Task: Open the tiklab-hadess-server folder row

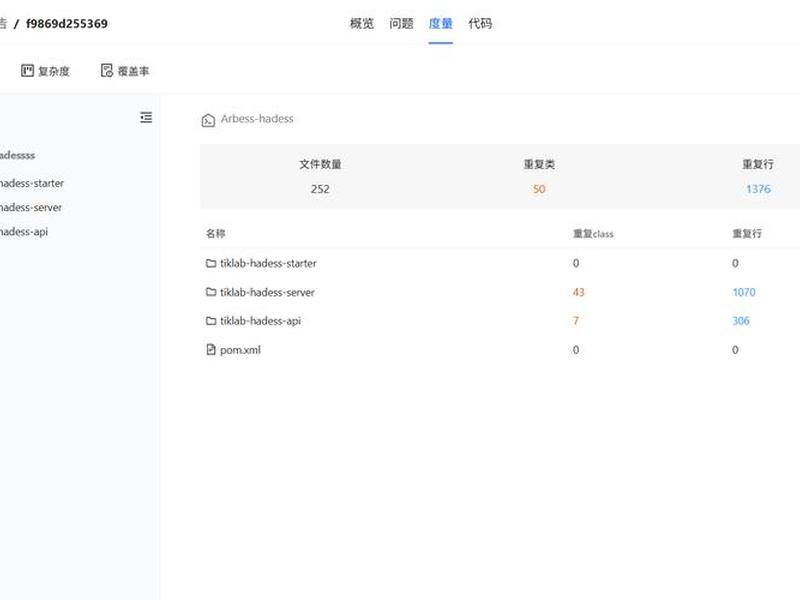Action: (x=267, y=292)
